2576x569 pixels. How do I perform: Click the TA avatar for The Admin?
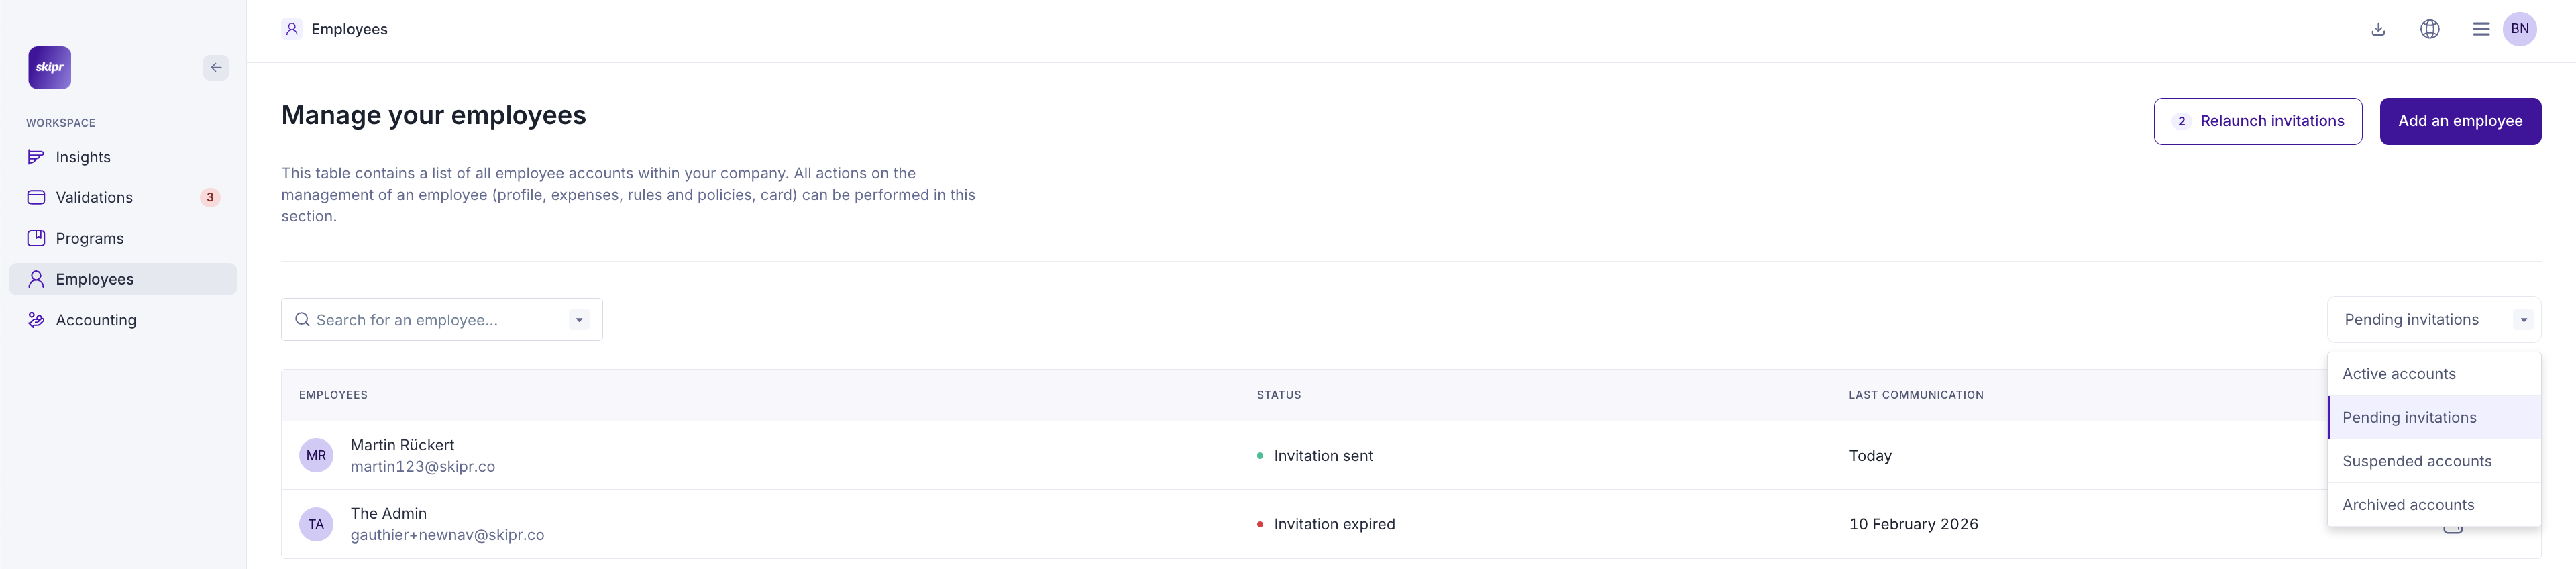tap(316, 524)
